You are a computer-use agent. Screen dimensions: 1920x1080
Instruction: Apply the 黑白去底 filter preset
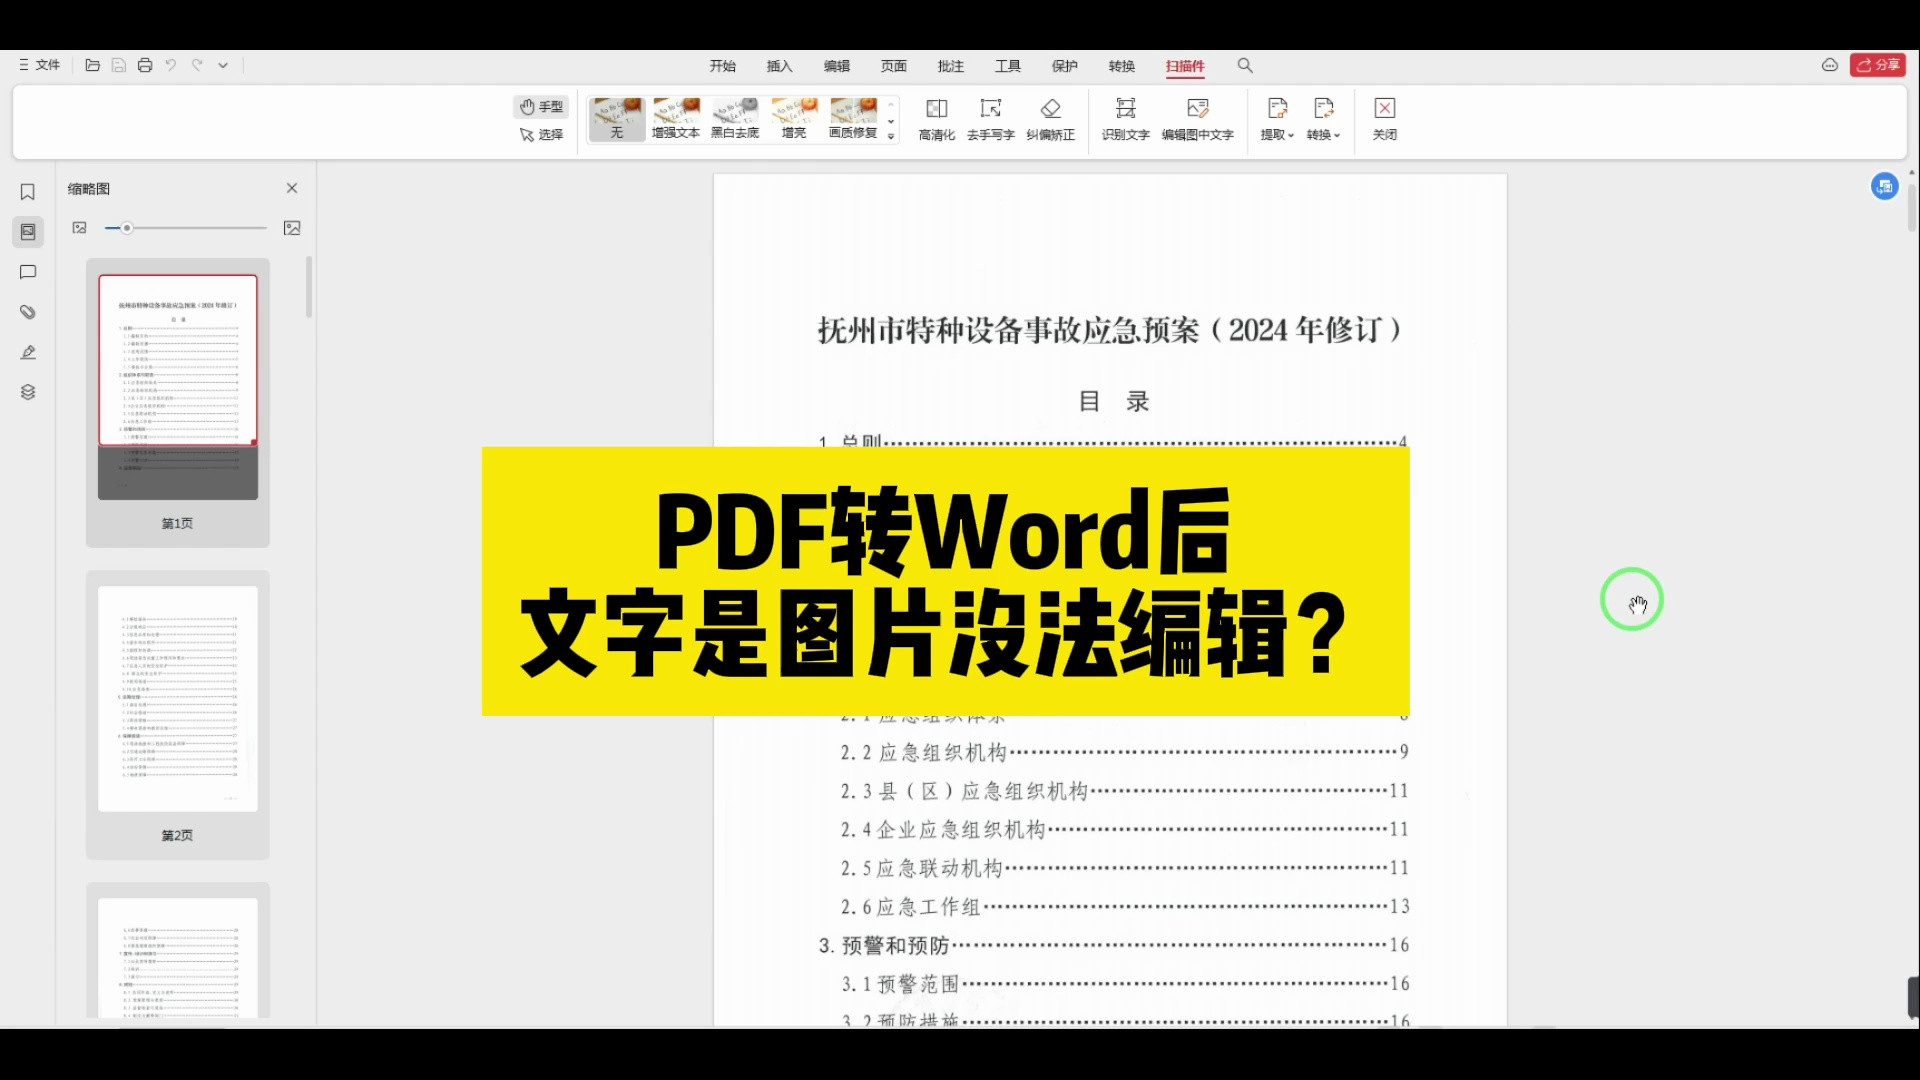pos(735,119)
